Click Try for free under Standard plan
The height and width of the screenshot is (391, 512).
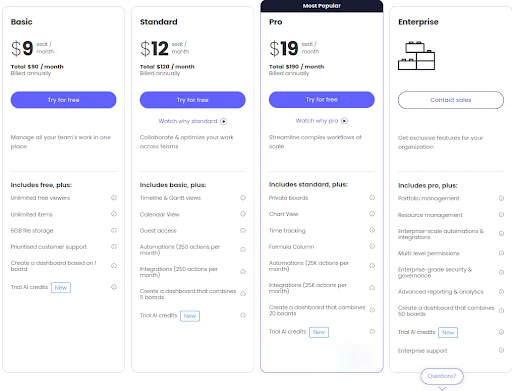point(192,100)
